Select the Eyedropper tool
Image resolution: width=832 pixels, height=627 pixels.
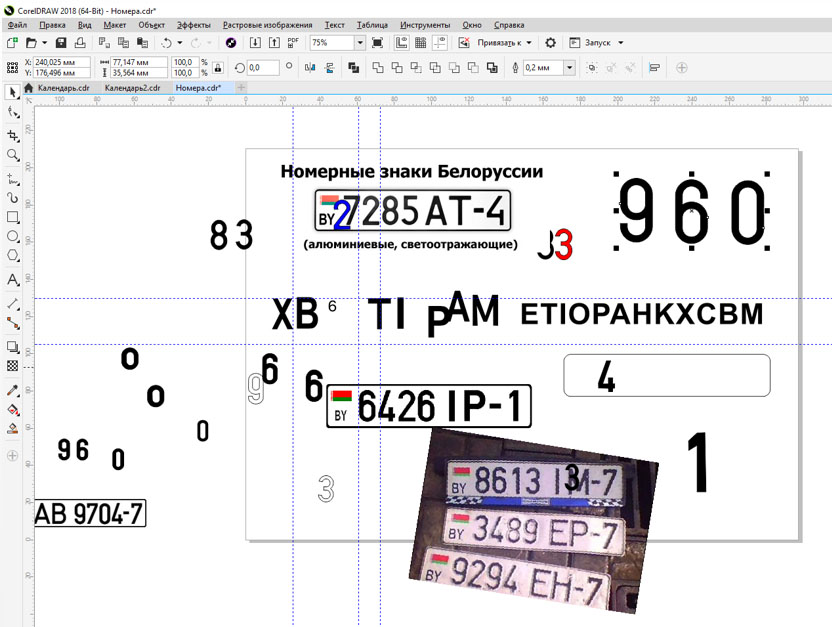[x=13, y=390]
